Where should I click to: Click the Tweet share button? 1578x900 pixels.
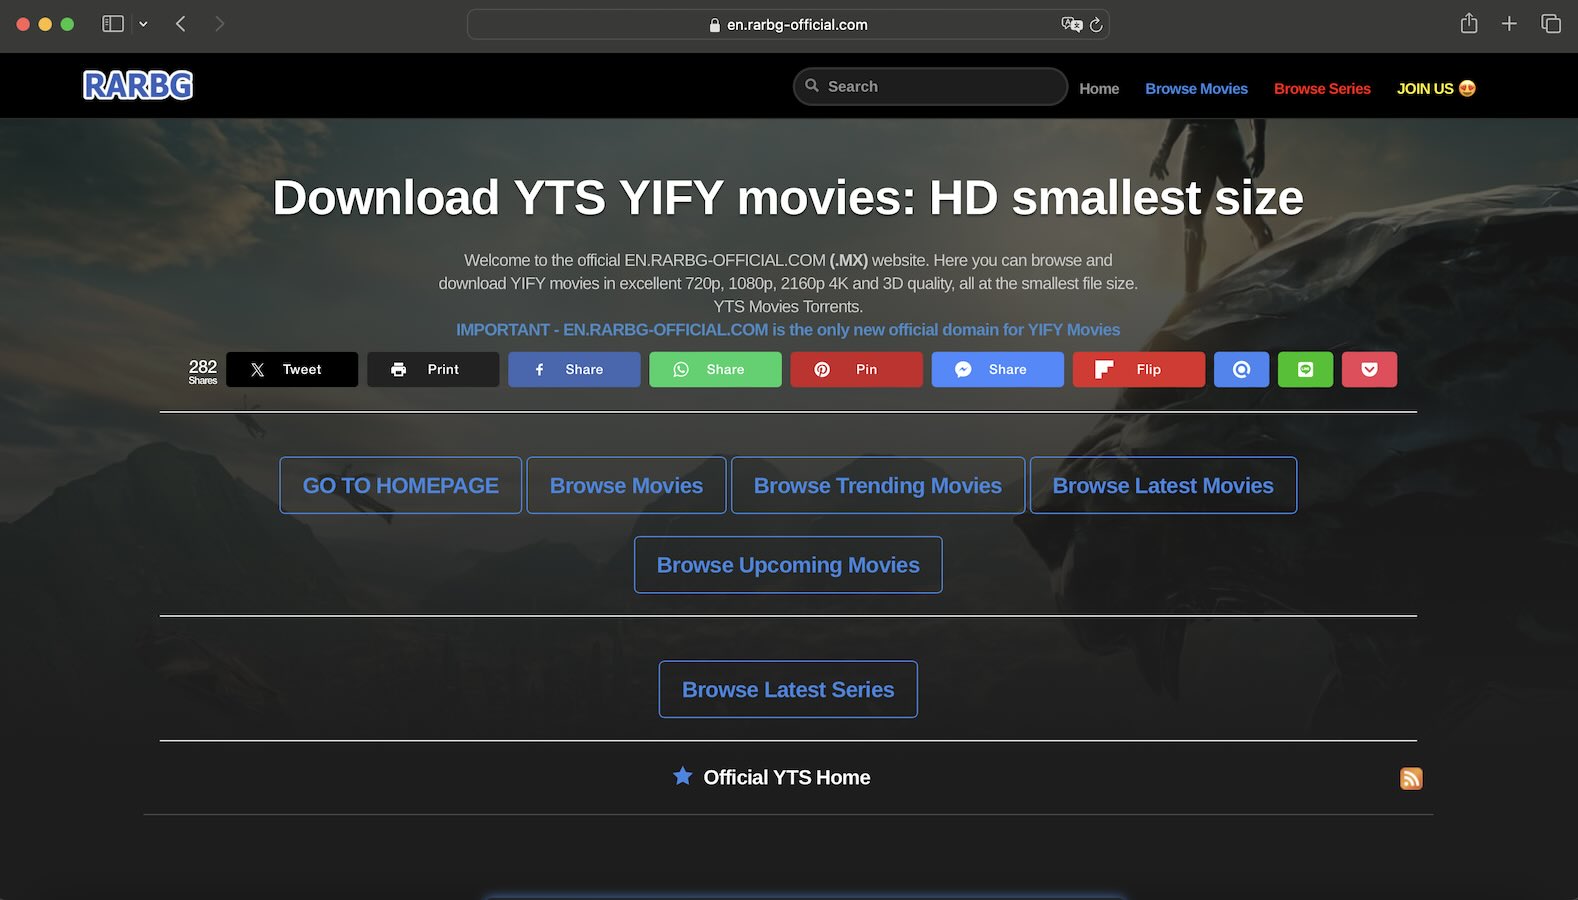point(292,370)
